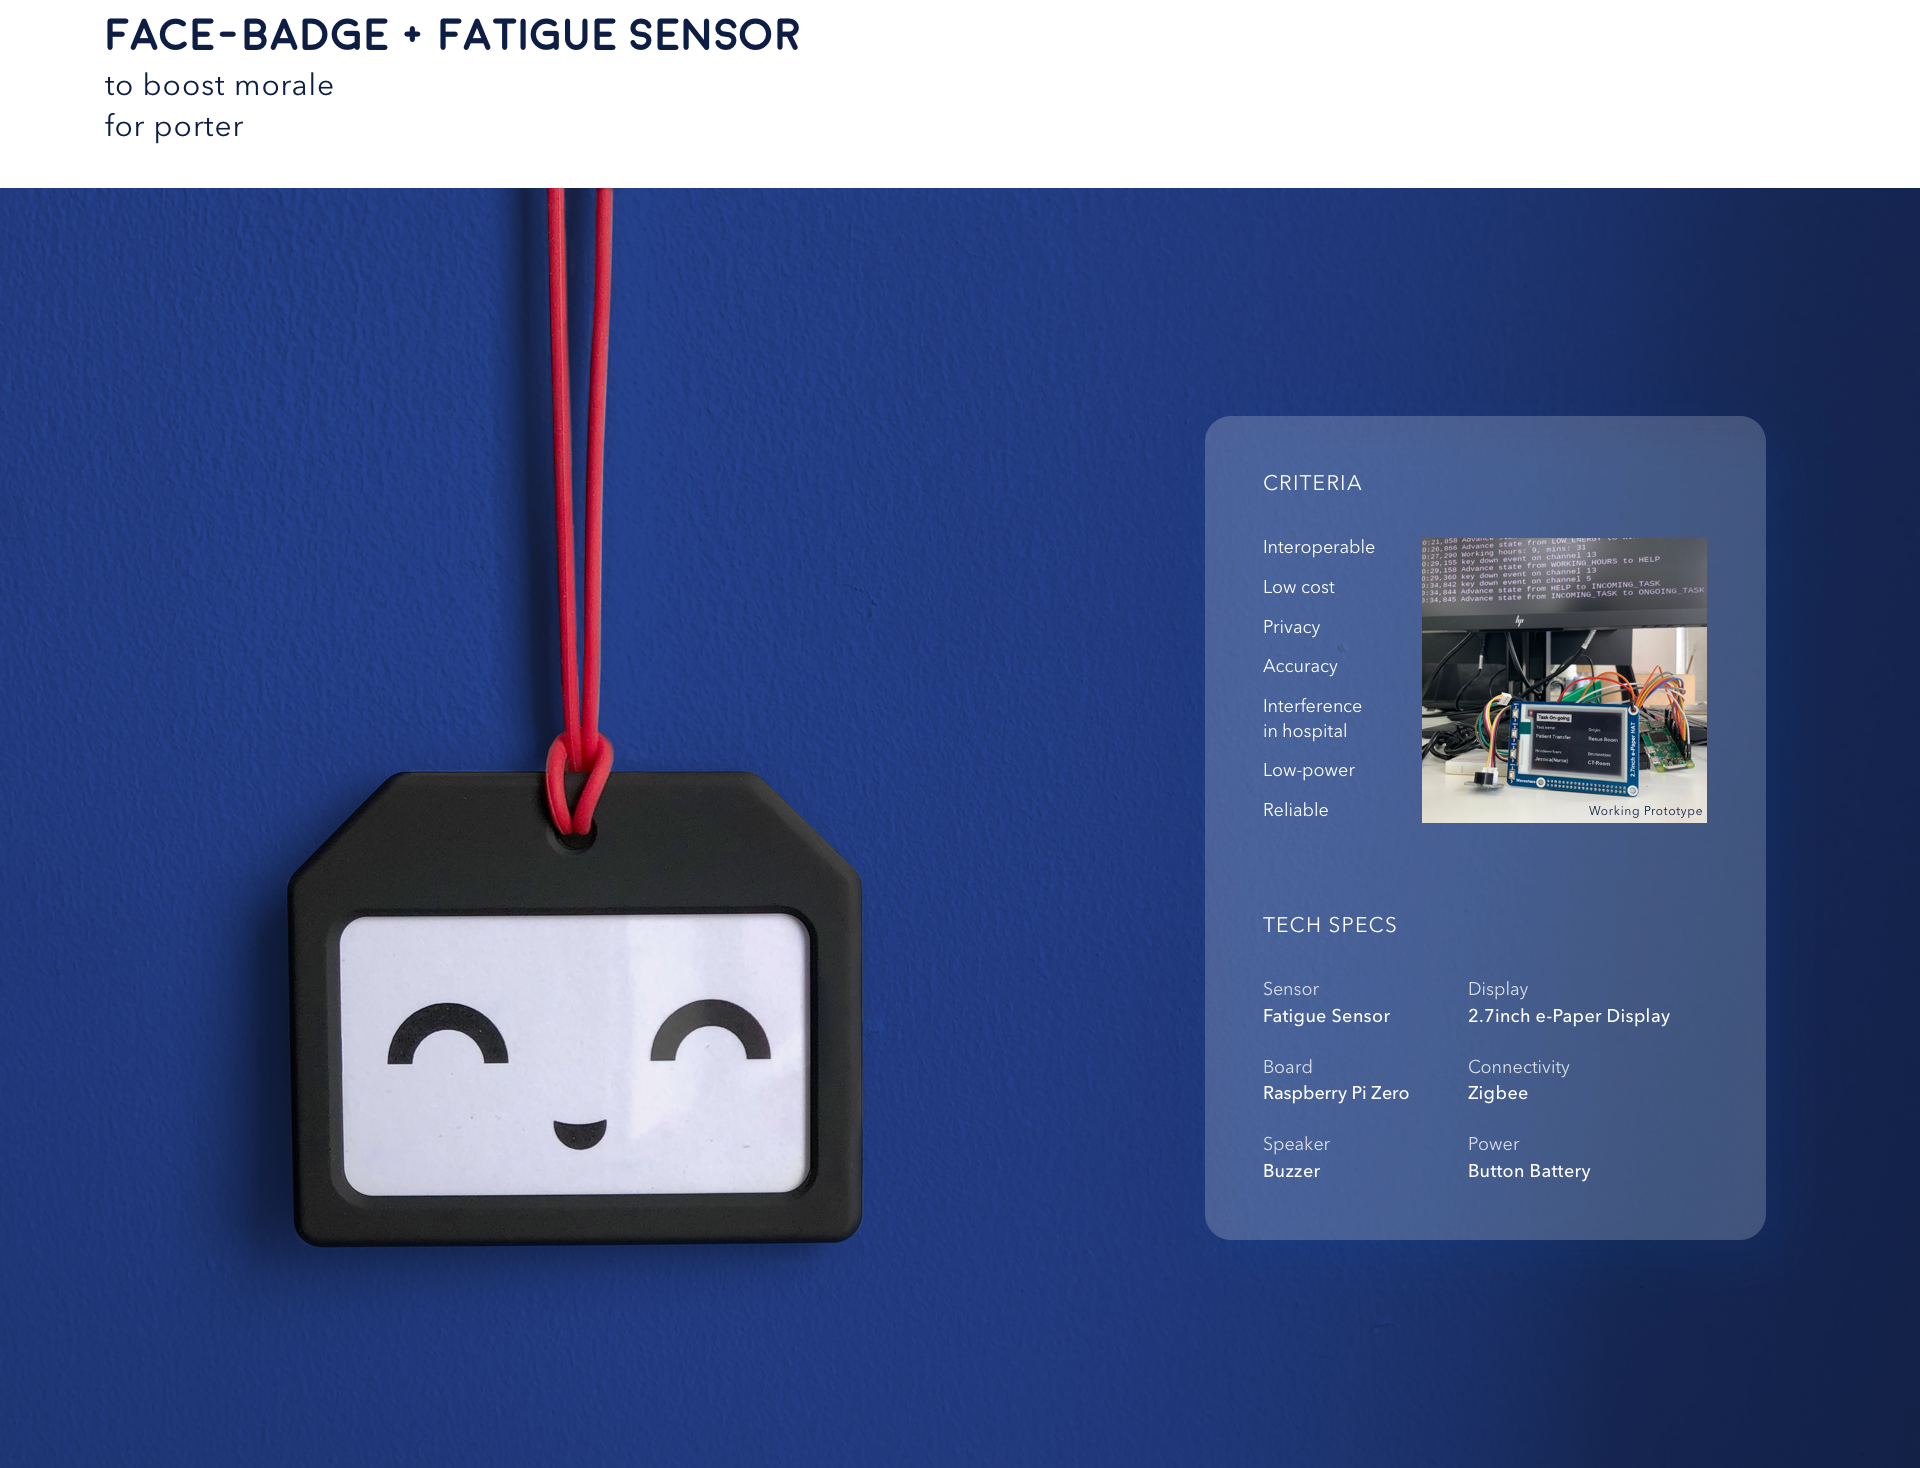Click the CRITERIA heading
Screen dimensions: 1920x1468
coord(1311,483)
